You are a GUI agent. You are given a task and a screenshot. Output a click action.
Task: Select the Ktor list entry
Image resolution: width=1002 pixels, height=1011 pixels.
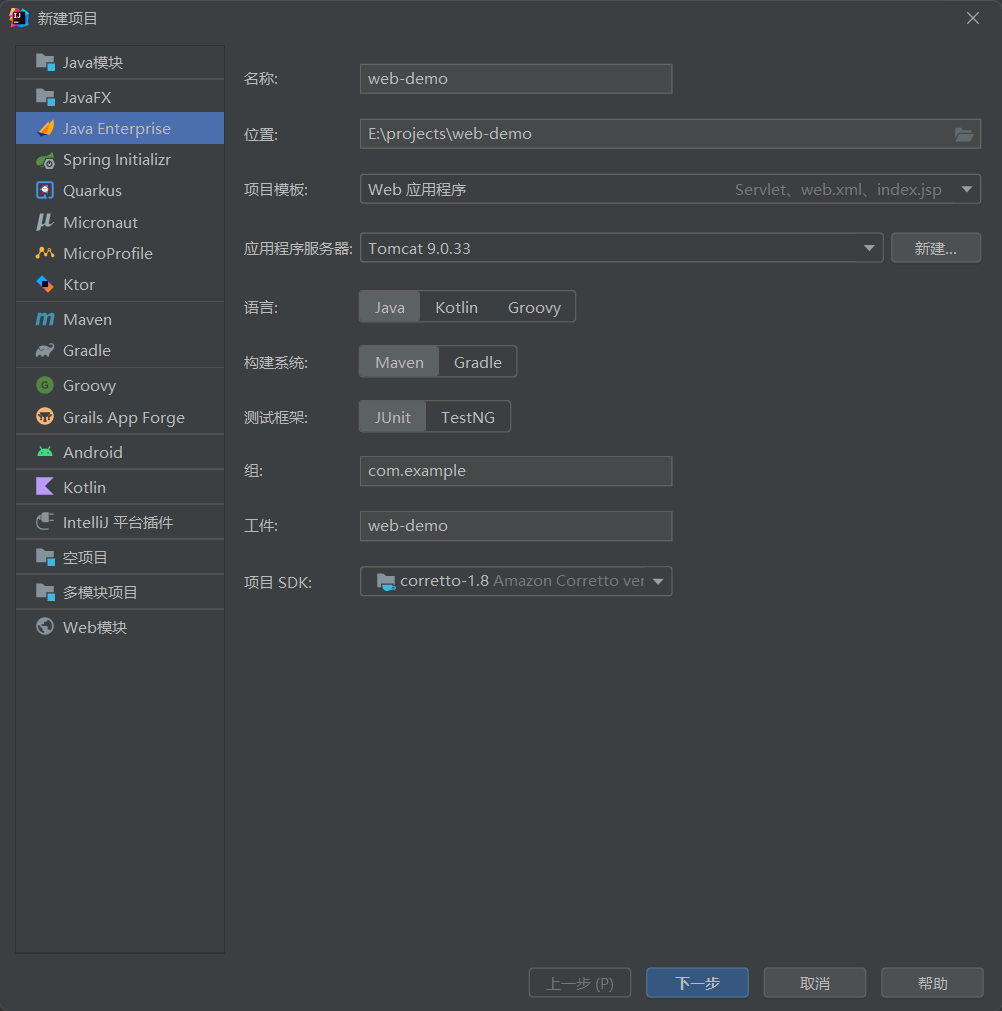(120, 284)
